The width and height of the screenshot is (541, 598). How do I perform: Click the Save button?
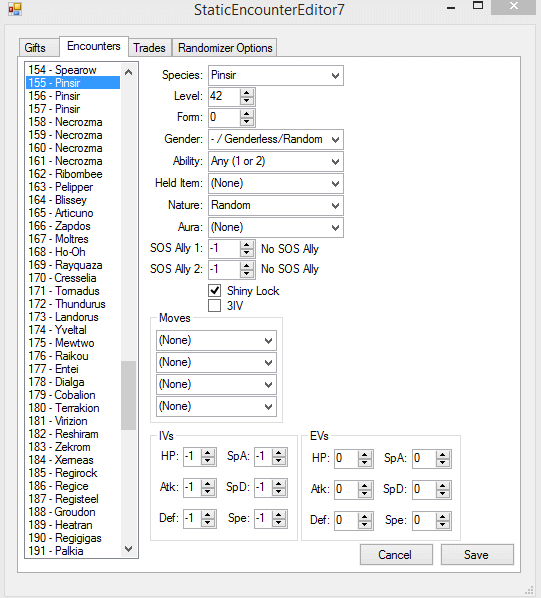click(x=477, y=555)
